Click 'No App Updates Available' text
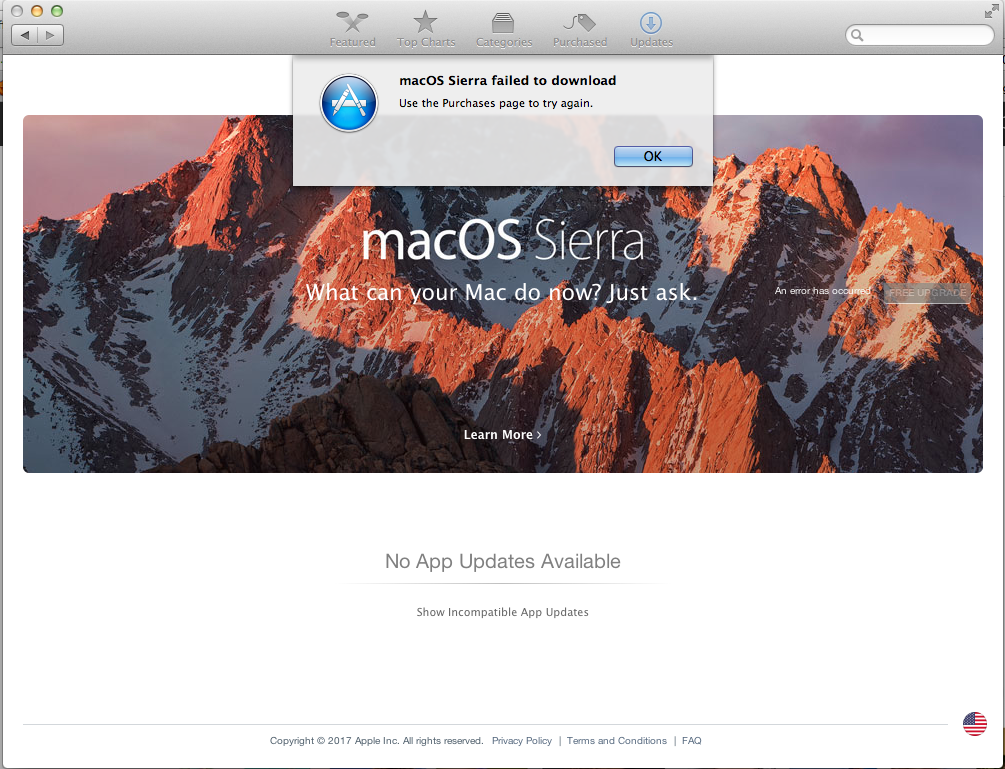 click(502, 561)
